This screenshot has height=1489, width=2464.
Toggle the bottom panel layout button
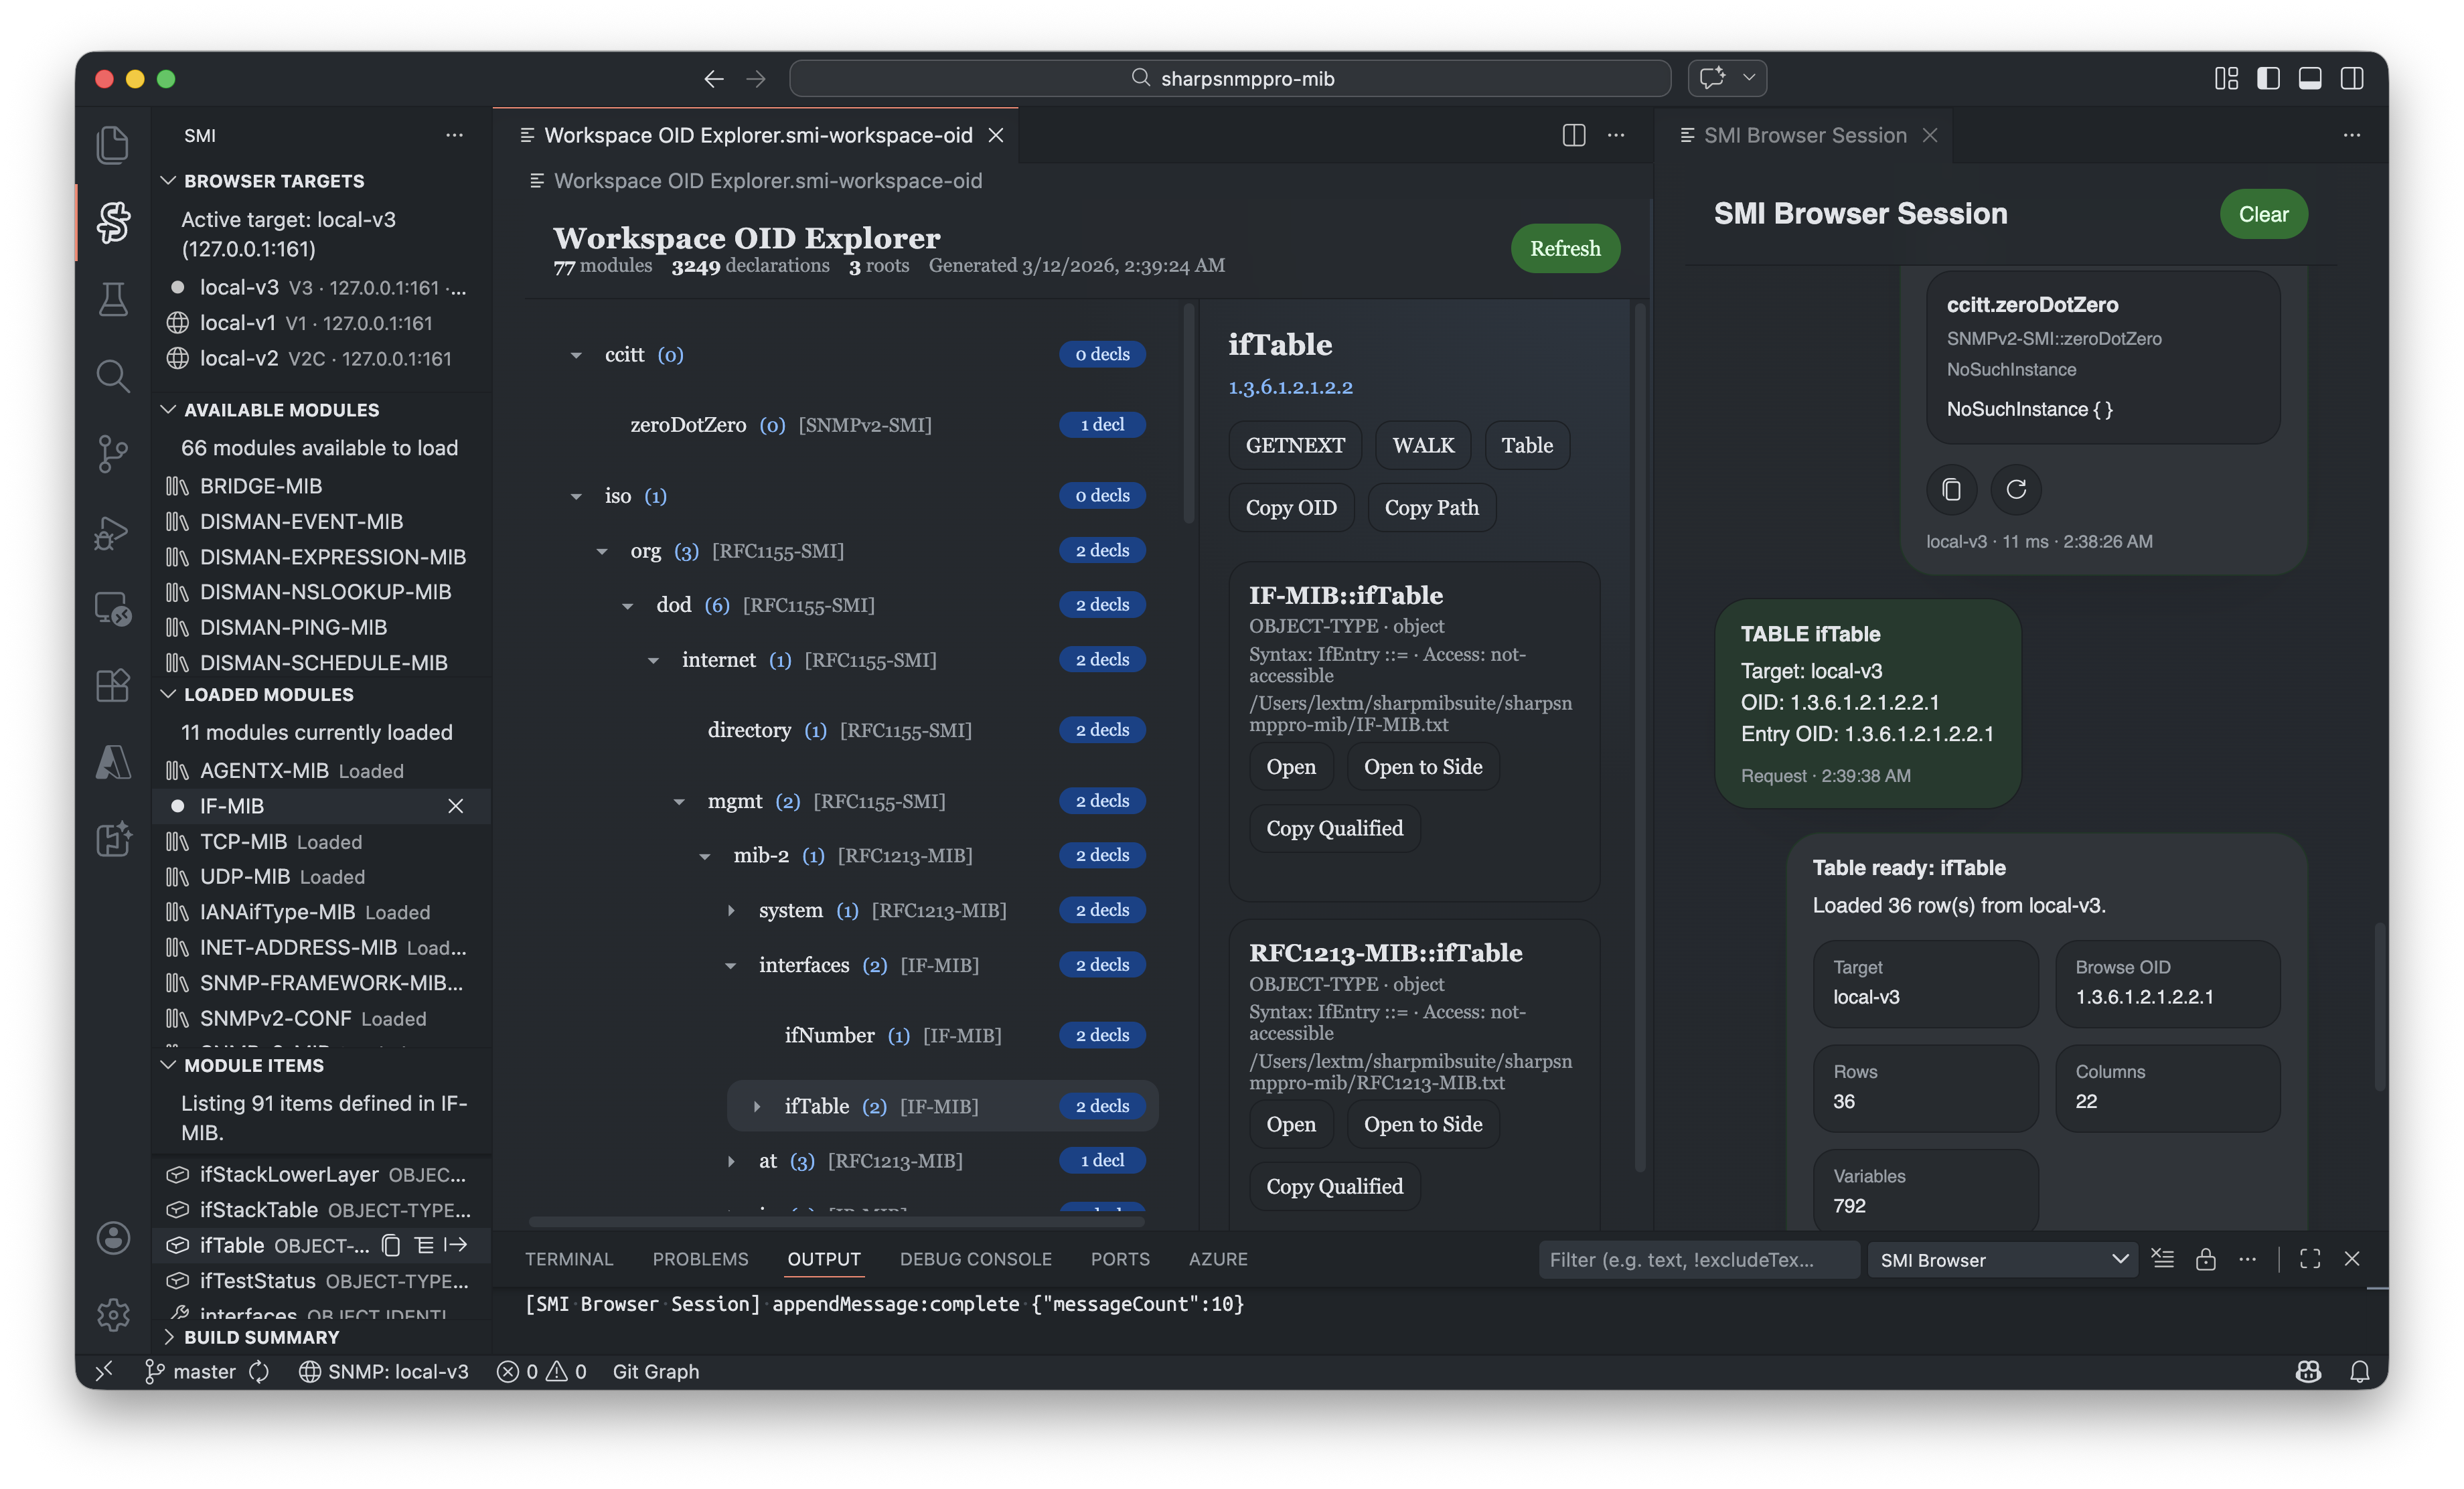[x=2310, y=78]
